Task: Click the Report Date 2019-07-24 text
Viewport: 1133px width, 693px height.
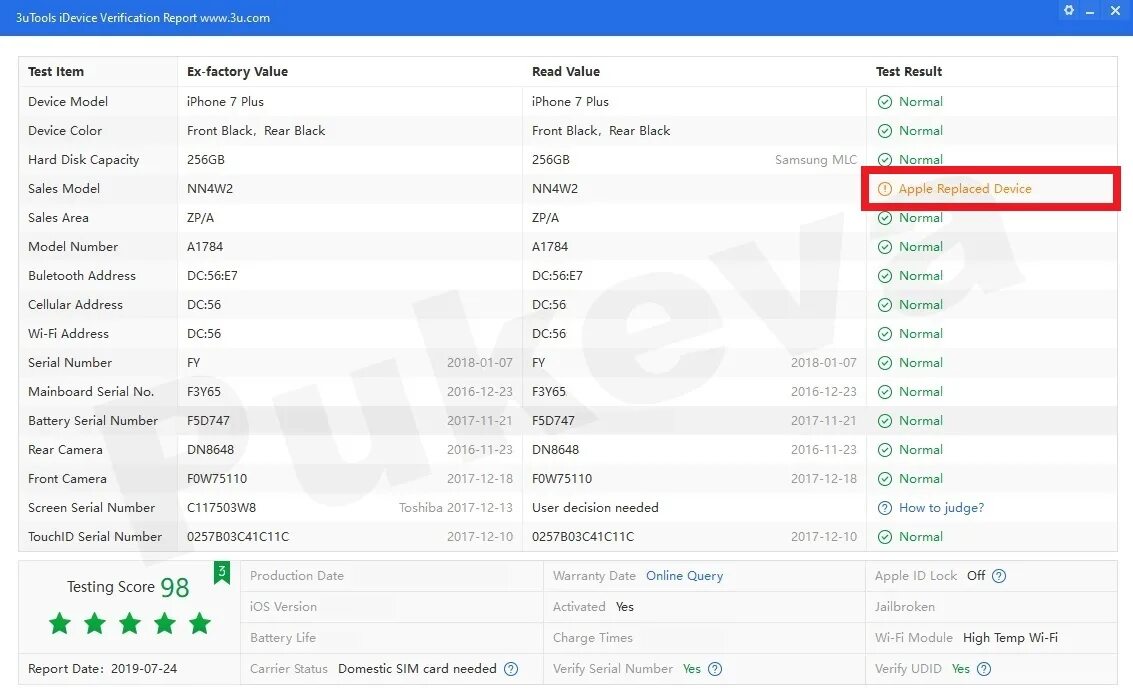Action: coord(102,669)
